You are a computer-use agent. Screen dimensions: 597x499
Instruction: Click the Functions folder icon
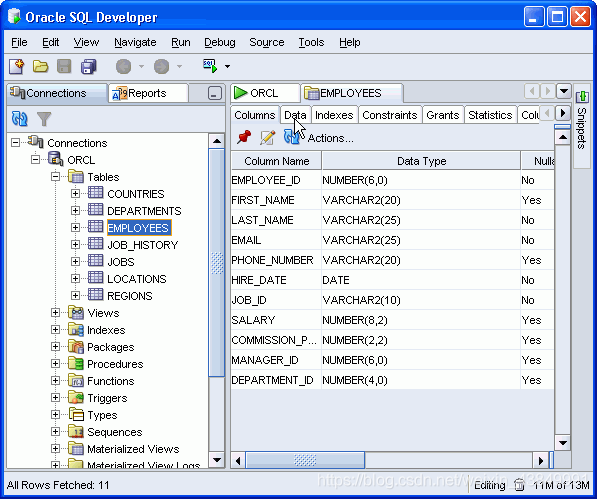click(76, 380)
